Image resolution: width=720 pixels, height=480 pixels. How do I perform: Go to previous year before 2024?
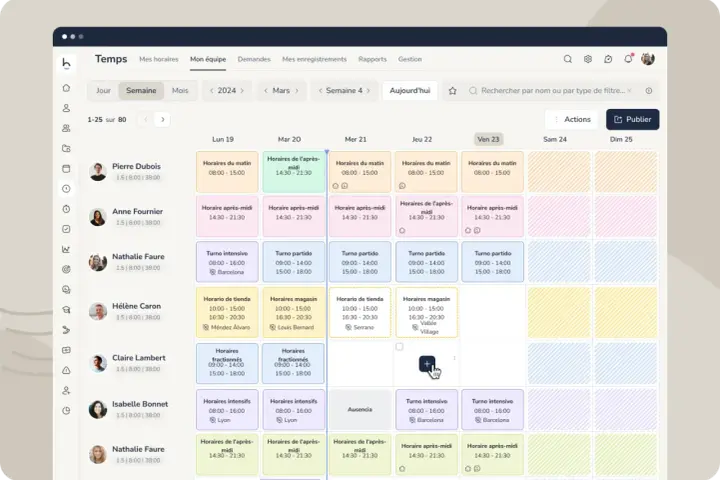coord(211,90)
